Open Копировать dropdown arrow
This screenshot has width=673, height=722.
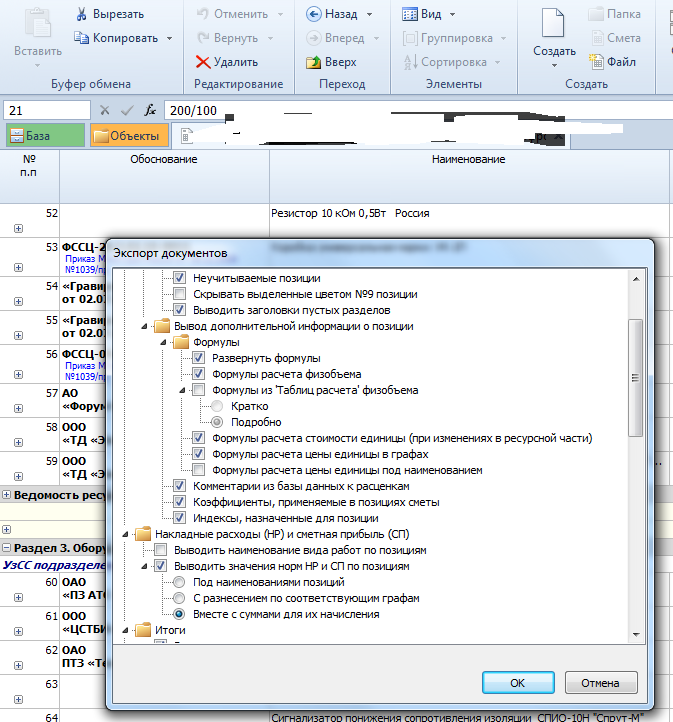[169, 38]
